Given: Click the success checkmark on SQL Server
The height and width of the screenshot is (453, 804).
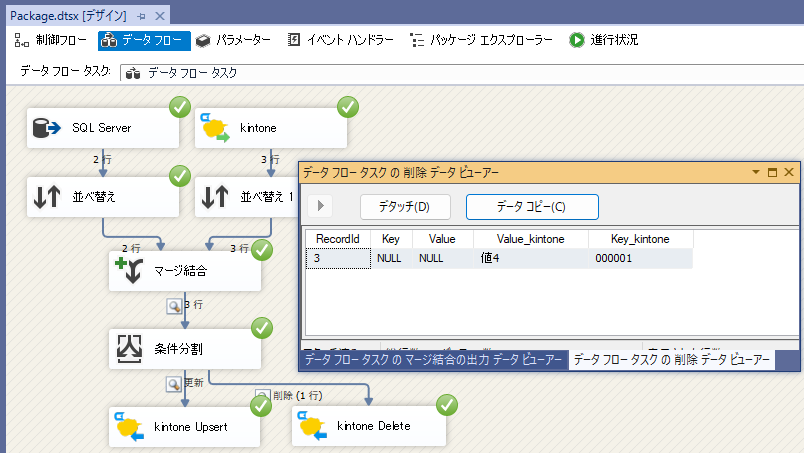Looking at the screenshot, I should point(180,107).
